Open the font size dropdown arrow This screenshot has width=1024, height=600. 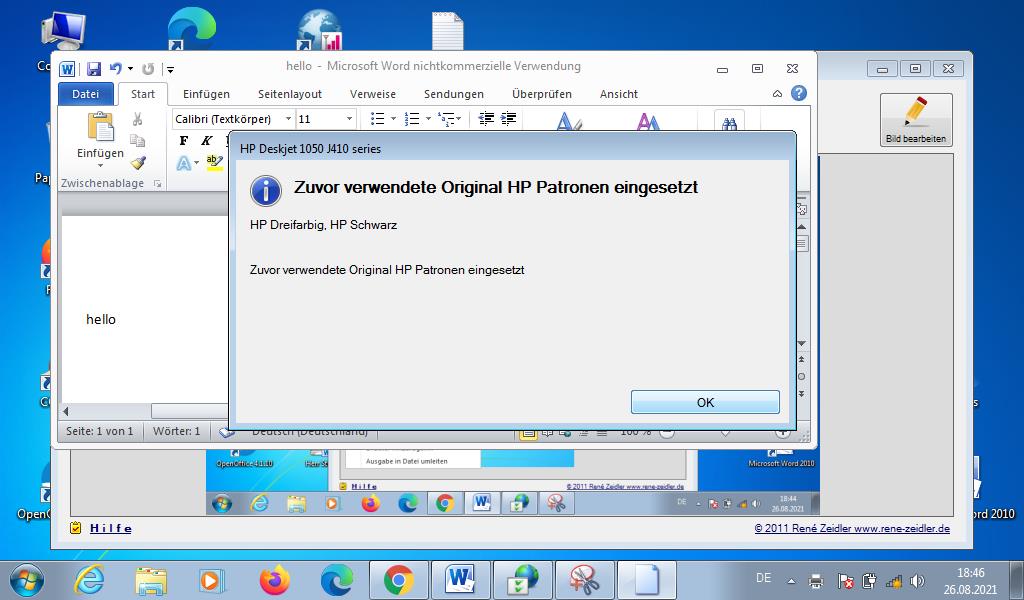point(349,119)
